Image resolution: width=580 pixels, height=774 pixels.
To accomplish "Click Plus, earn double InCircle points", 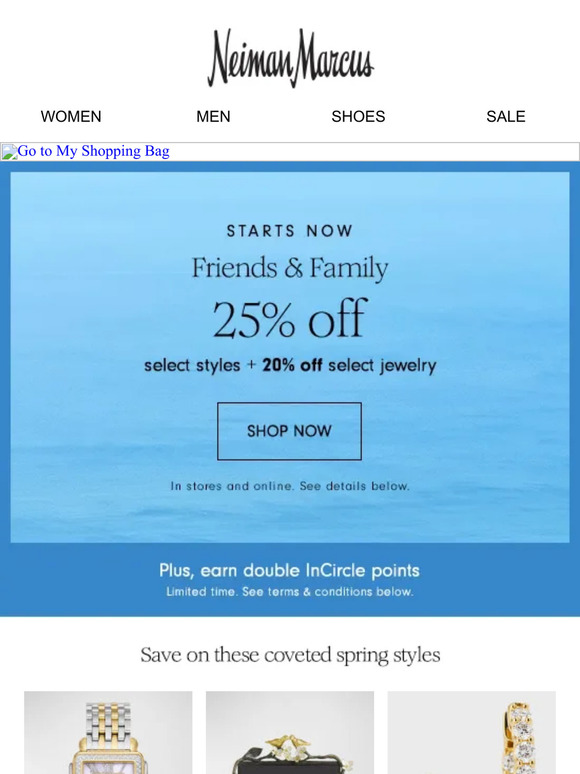I will click(289, 571).
